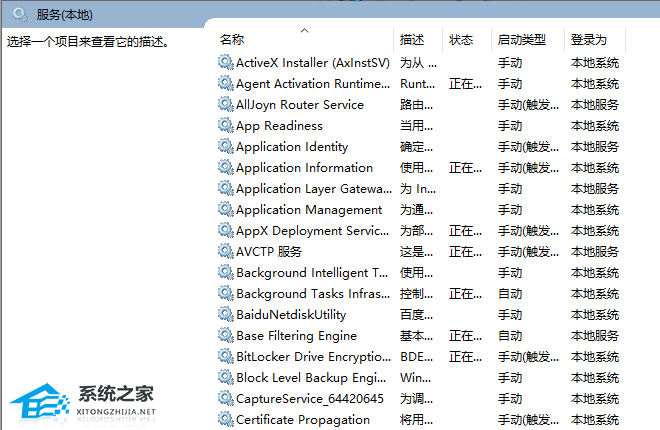The width and height of the screenshot is (660, 430).
Task: Click BaiduNetdiskUtility service icon
Action: 226,315
